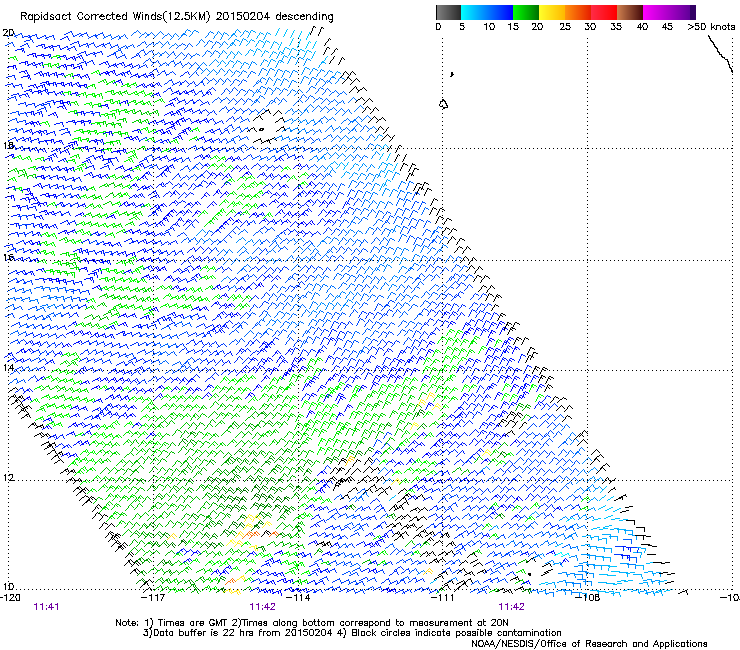Click the purple '11:41' swath time label

pyautogui.click(x=46, y=607)
